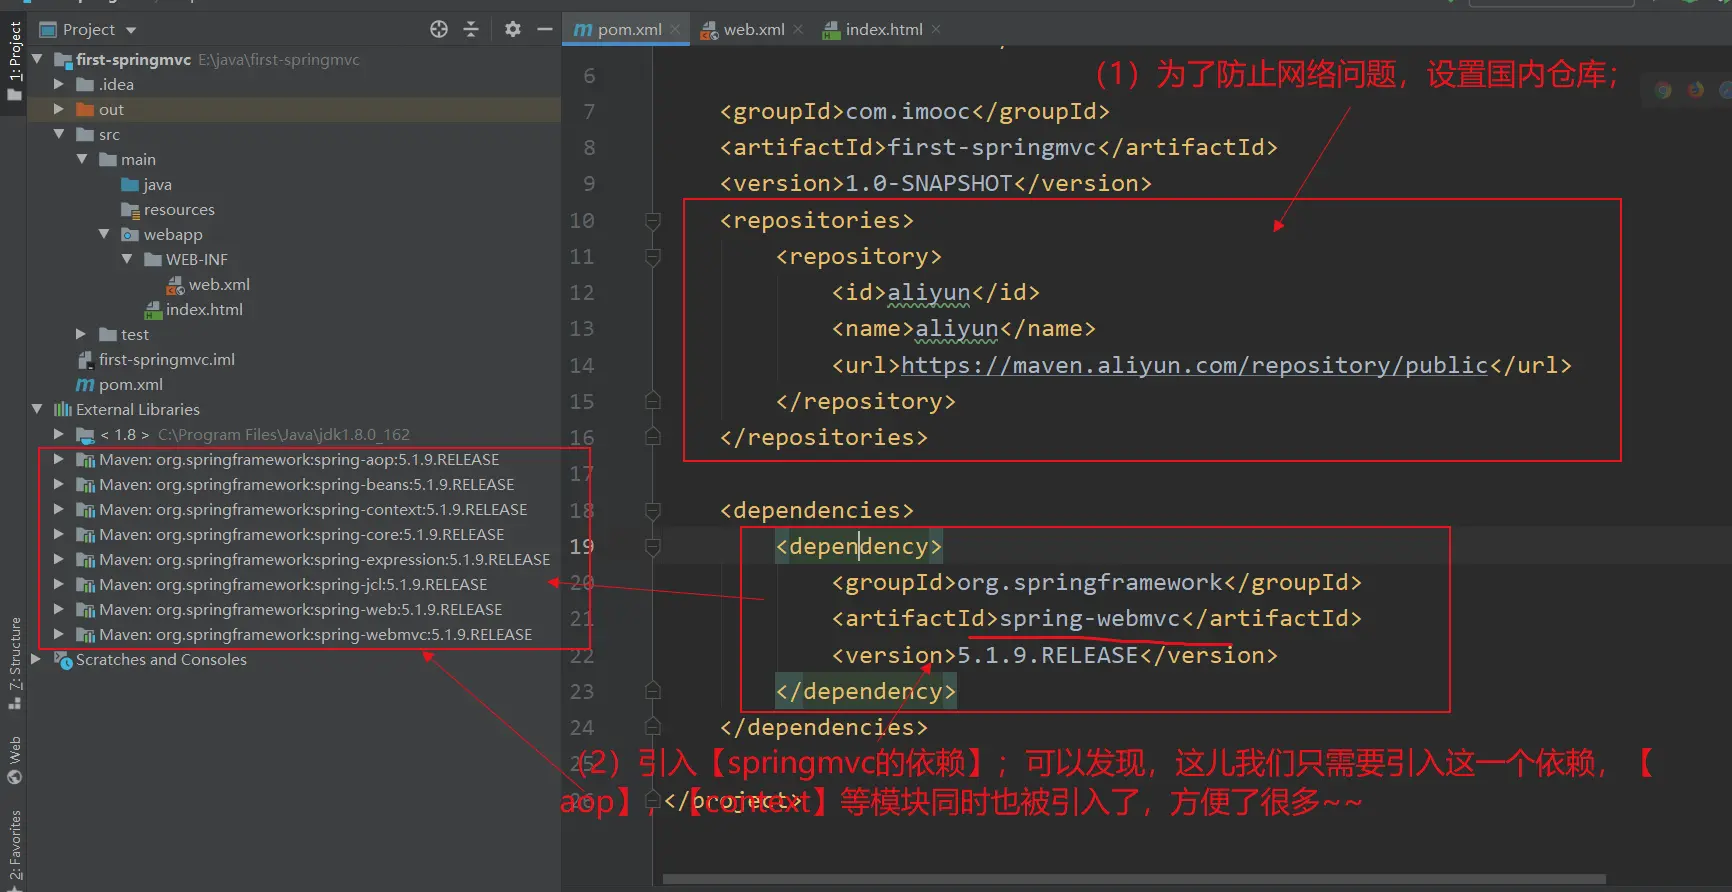
Task: Hide the Project panel with minimize icon
Action: tap(545, 29)
